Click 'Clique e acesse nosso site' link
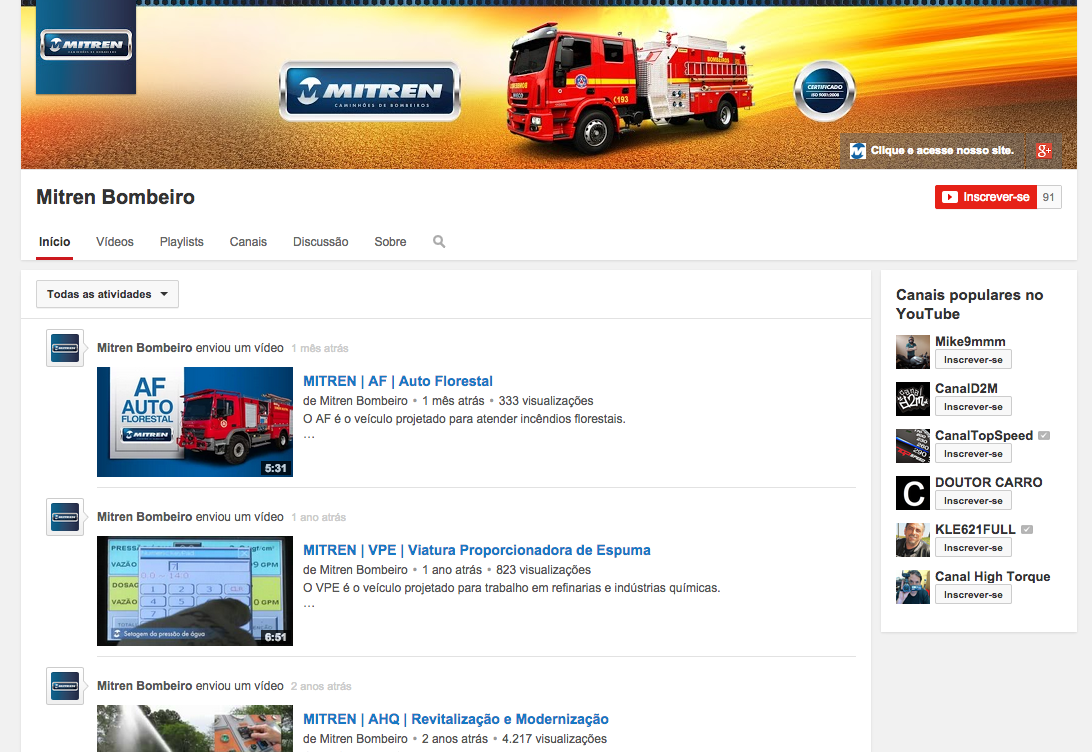This screenshot has width=1092, height=752. coord(932,150)
